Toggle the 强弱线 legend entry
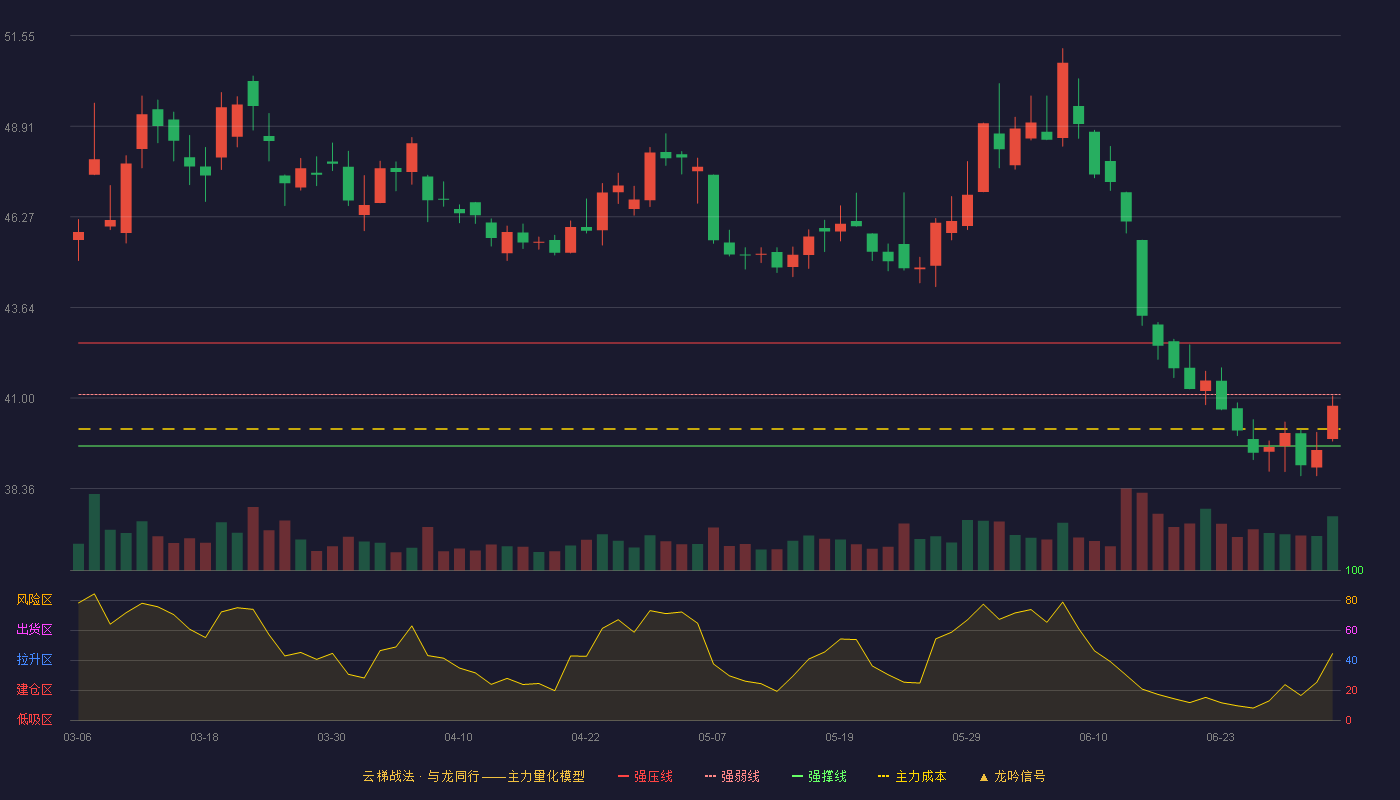 [x=732, y=776]
